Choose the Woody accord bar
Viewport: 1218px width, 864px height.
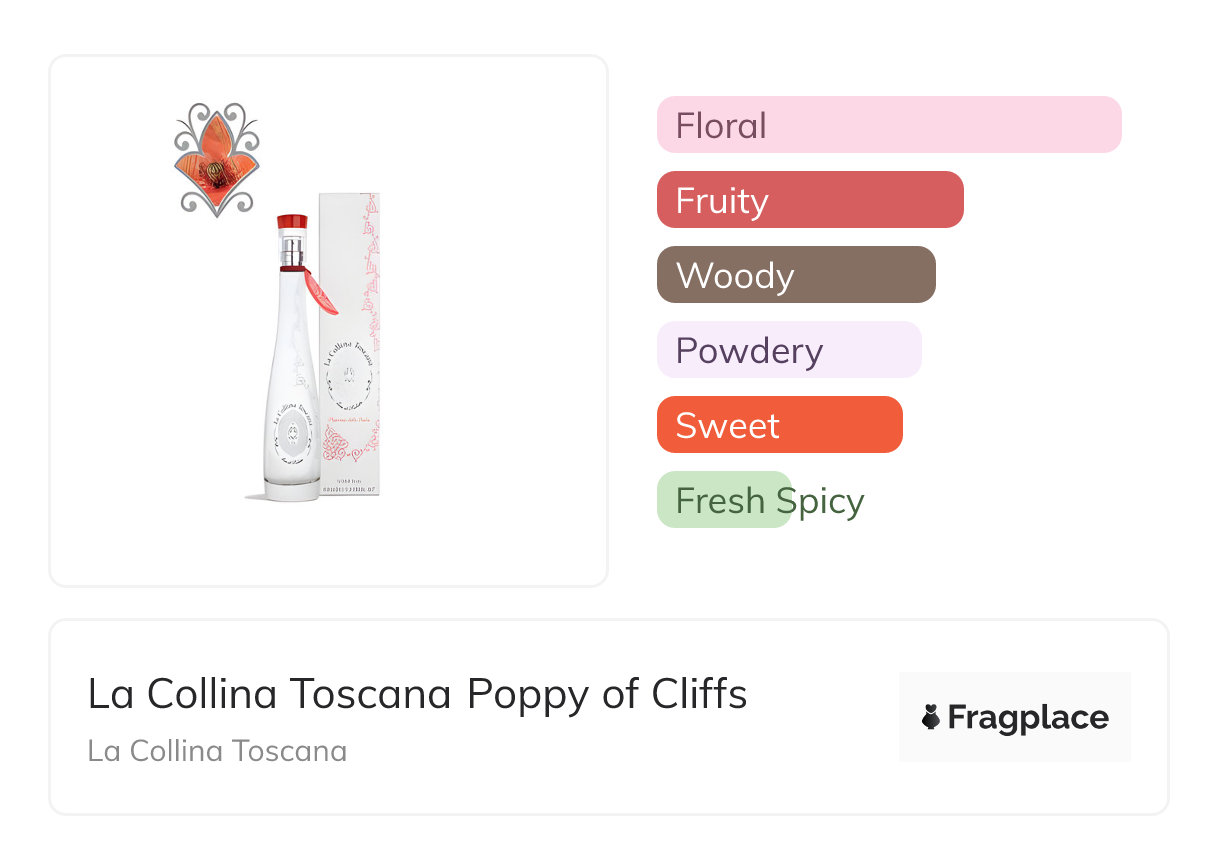pyautogui.click(x=795, y=275)
